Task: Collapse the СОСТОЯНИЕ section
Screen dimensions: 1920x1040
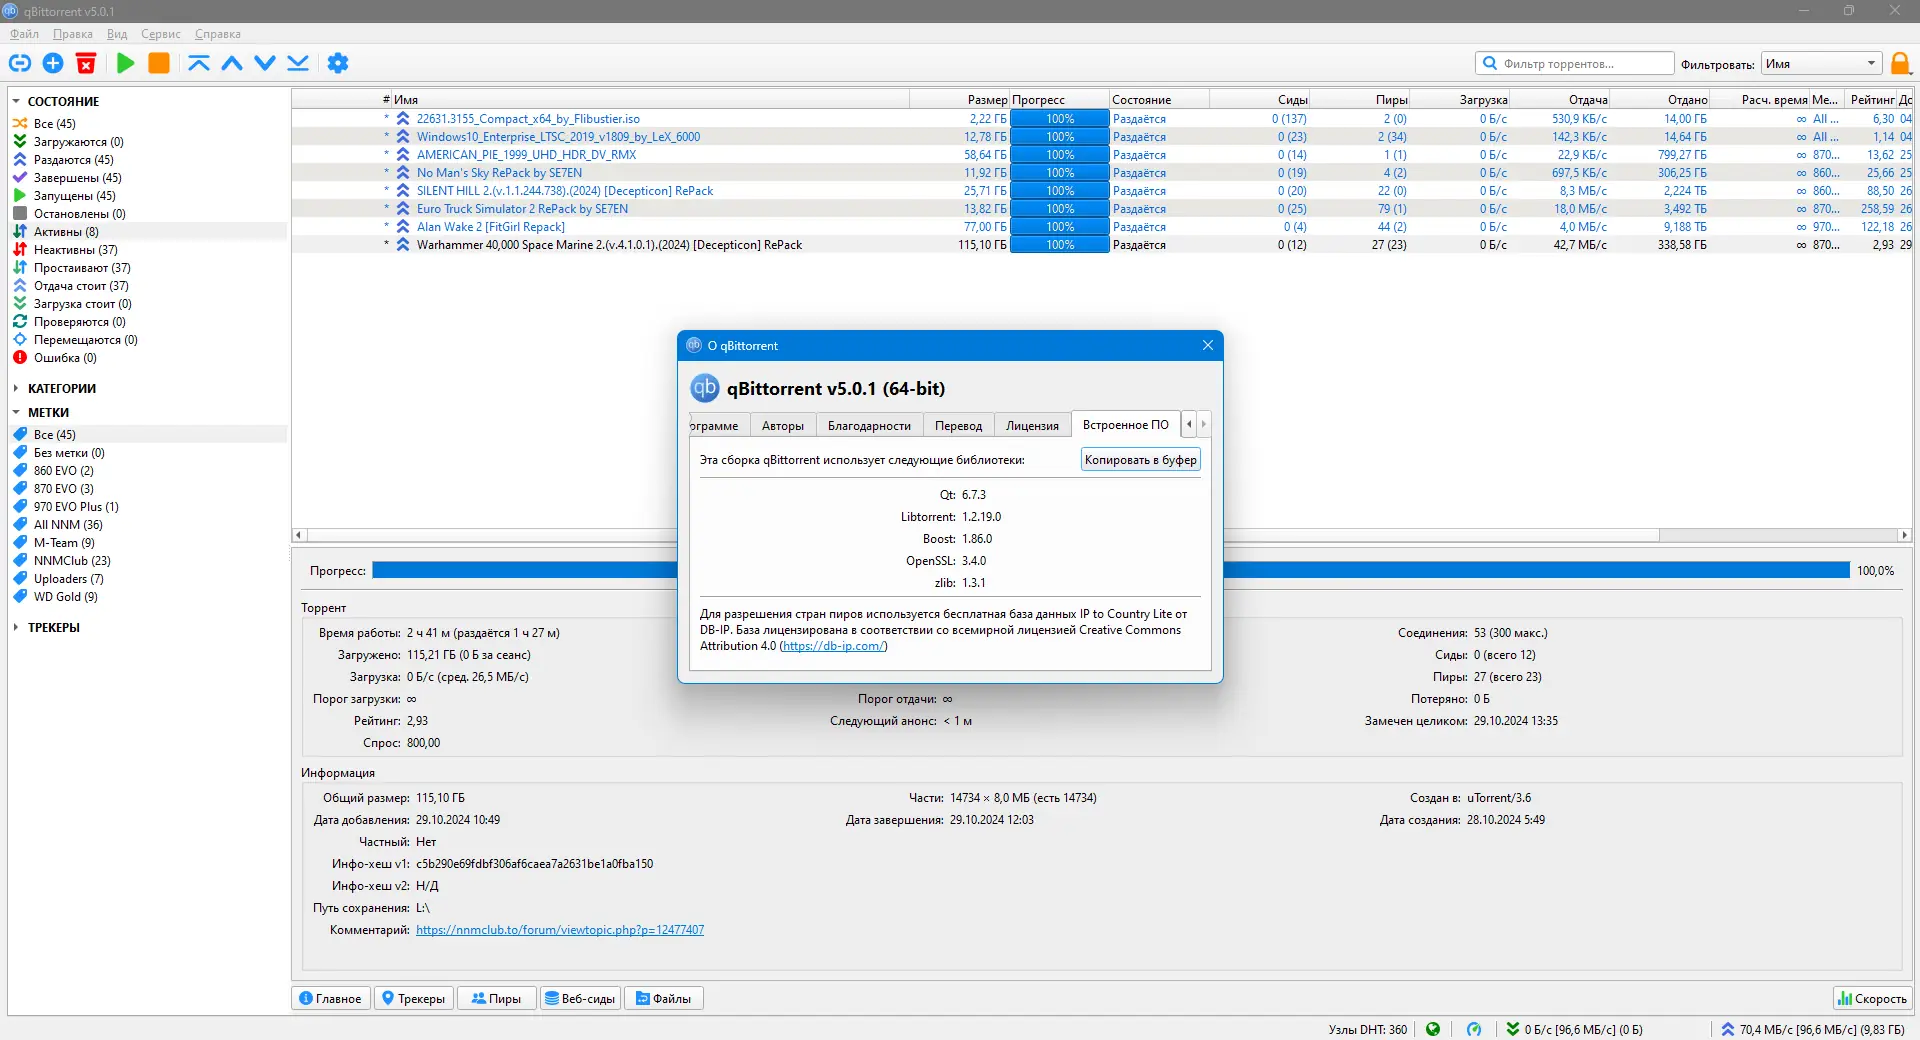Action: point(16,101)
